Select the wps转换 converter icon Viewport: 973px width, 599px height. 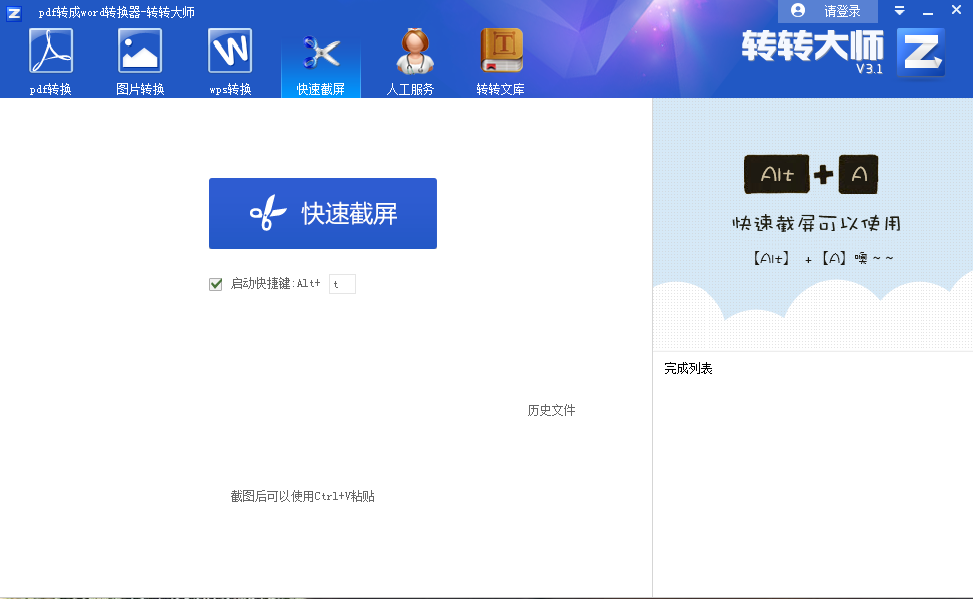pos(229,58)
